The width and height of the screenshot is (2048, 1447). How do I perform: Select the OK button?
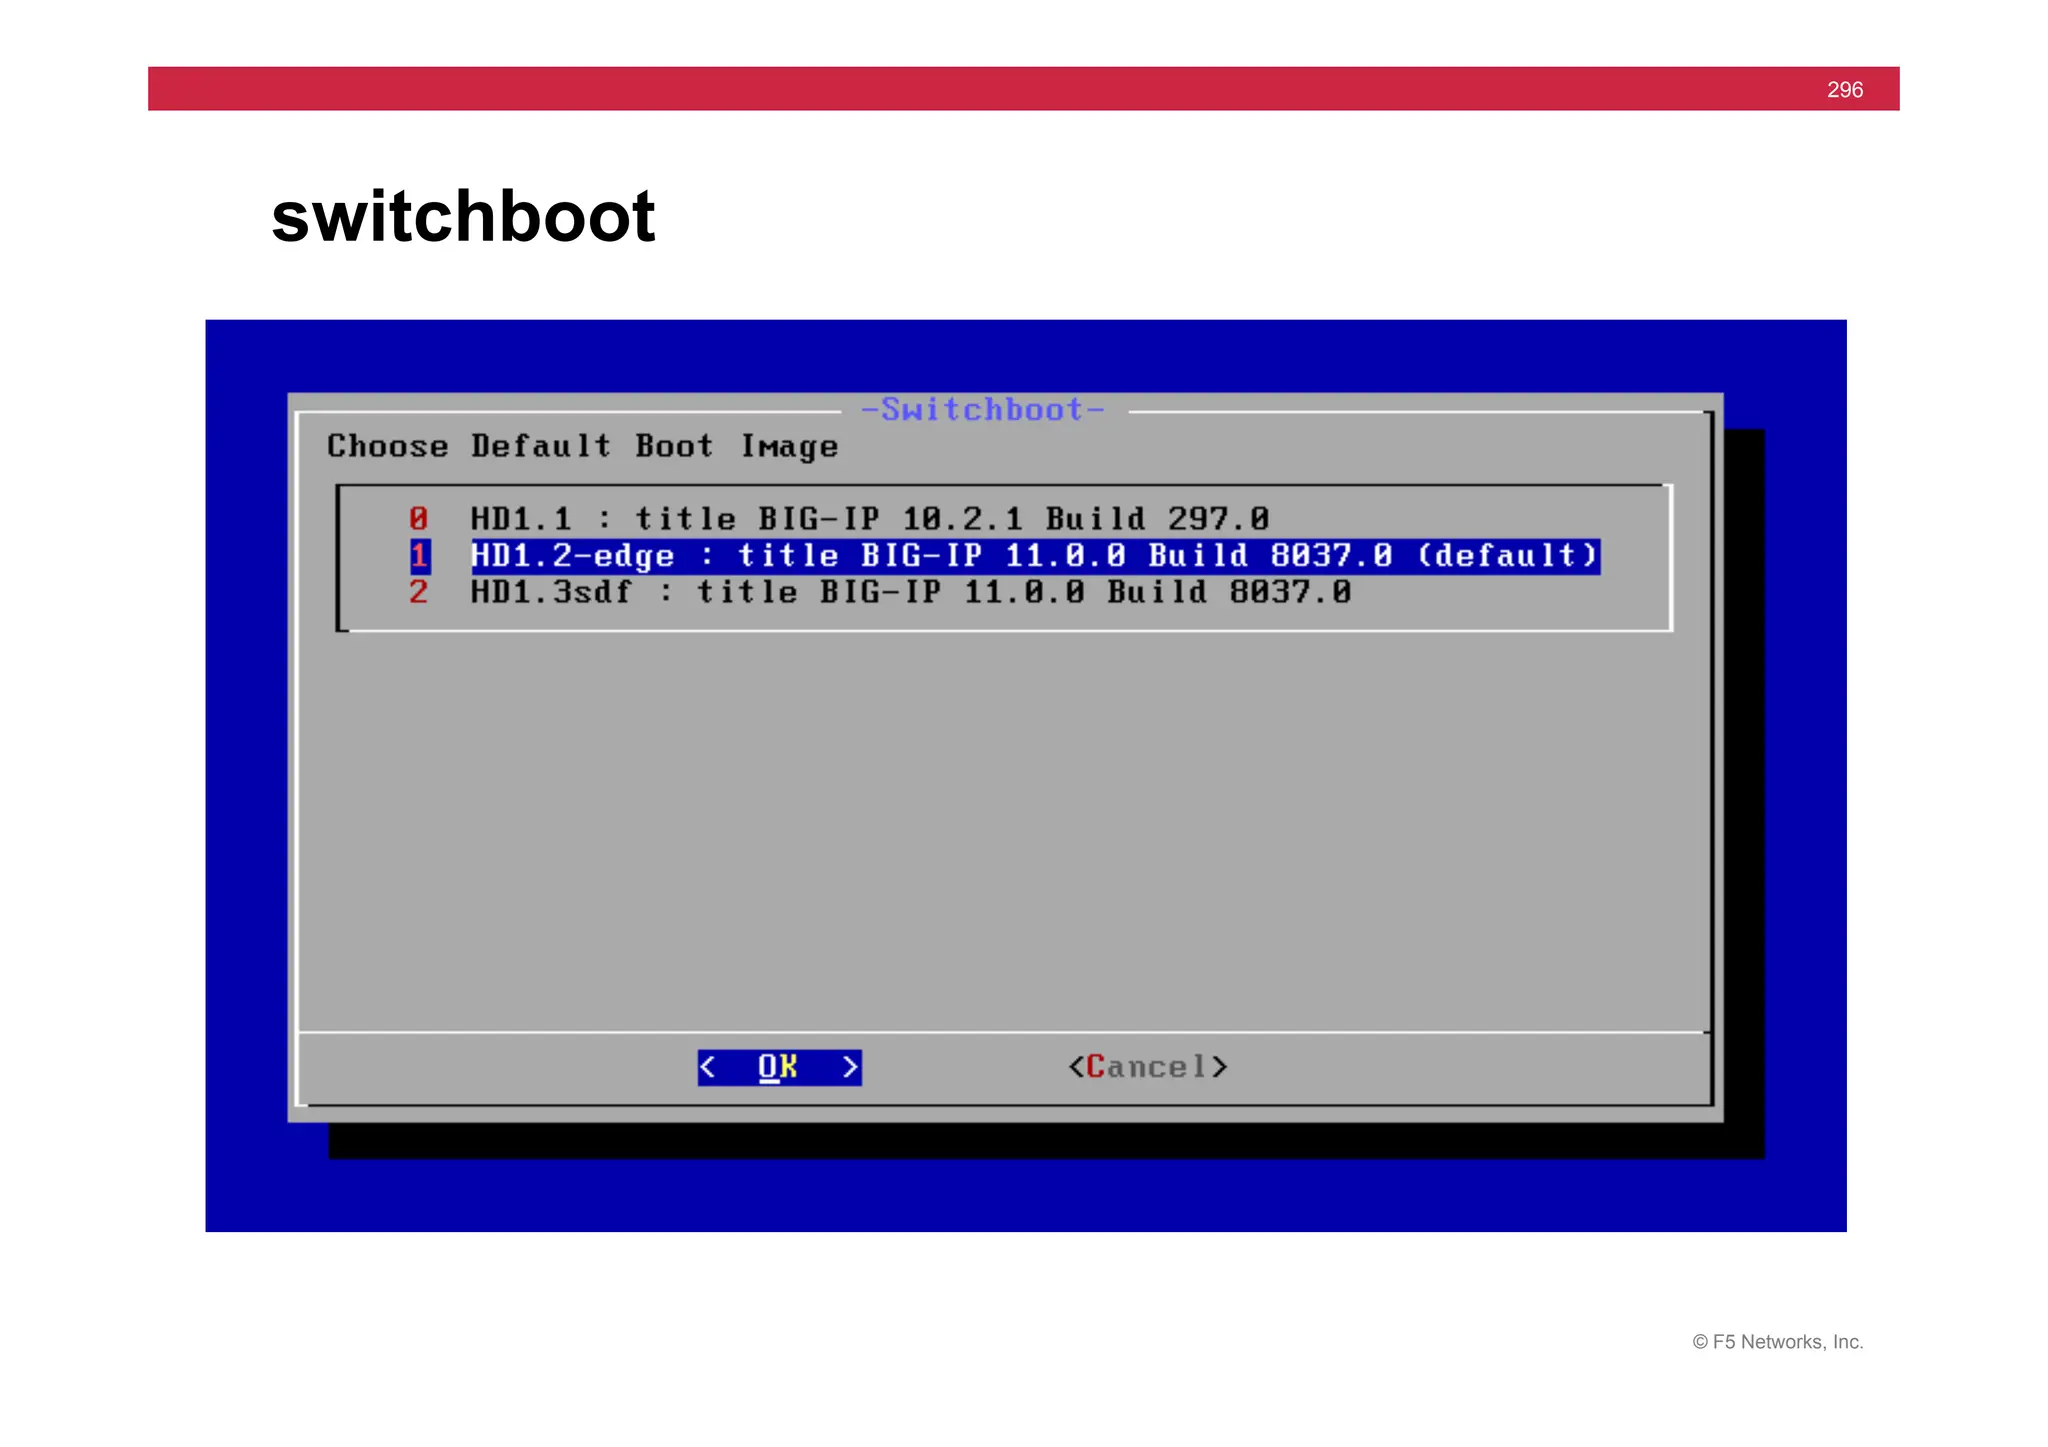tap(779, 1067)
